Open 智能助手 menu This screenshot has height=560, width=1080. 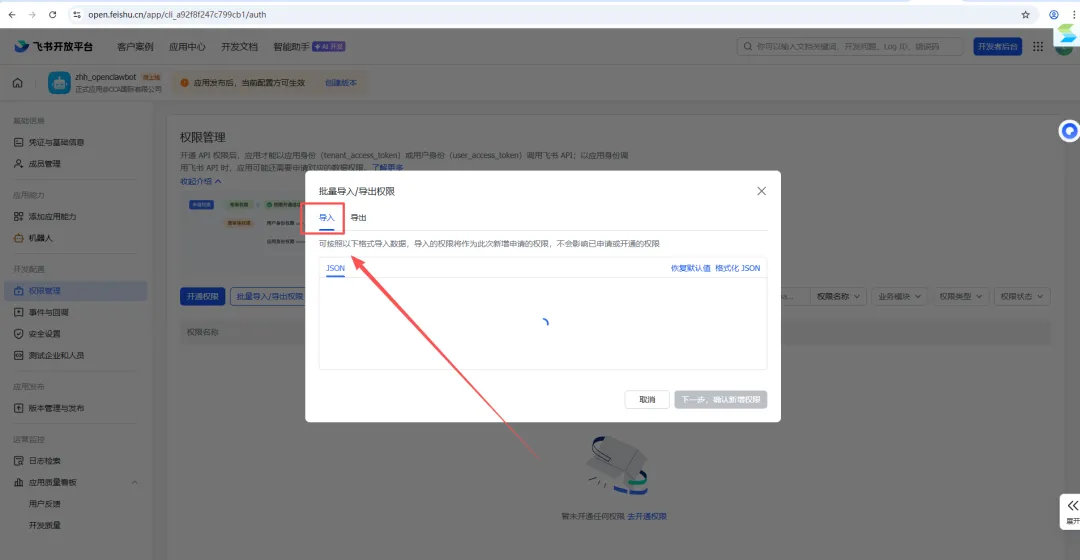(291, 47)
